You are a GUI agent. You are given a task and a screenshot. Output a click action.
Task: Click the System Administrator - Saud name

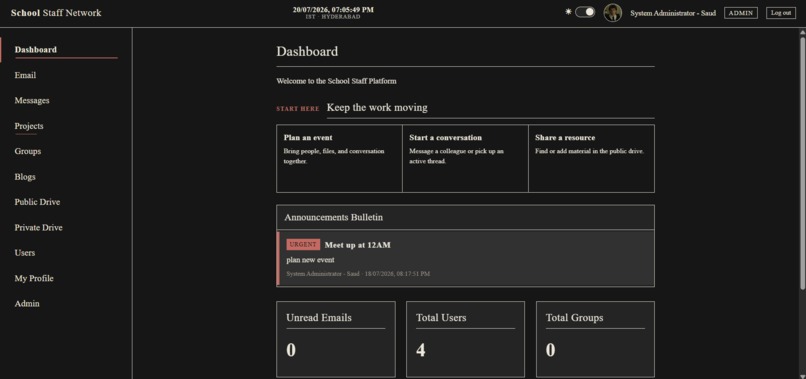point(673,13)
